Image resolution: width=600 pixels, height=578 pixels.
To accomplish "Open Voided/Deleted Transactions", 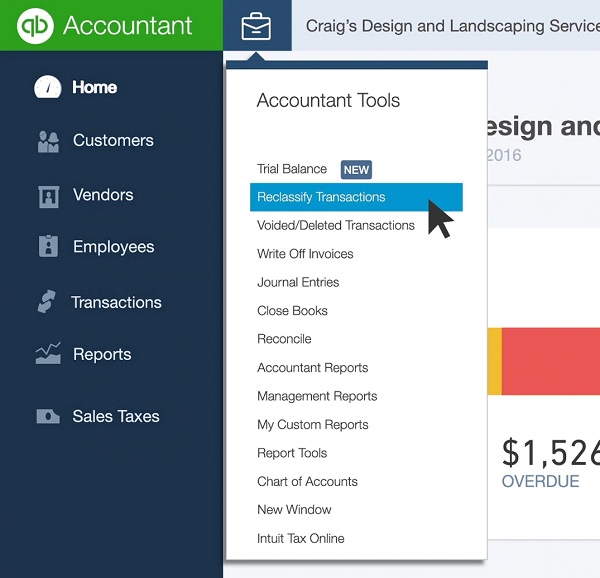I will (336, 225).
